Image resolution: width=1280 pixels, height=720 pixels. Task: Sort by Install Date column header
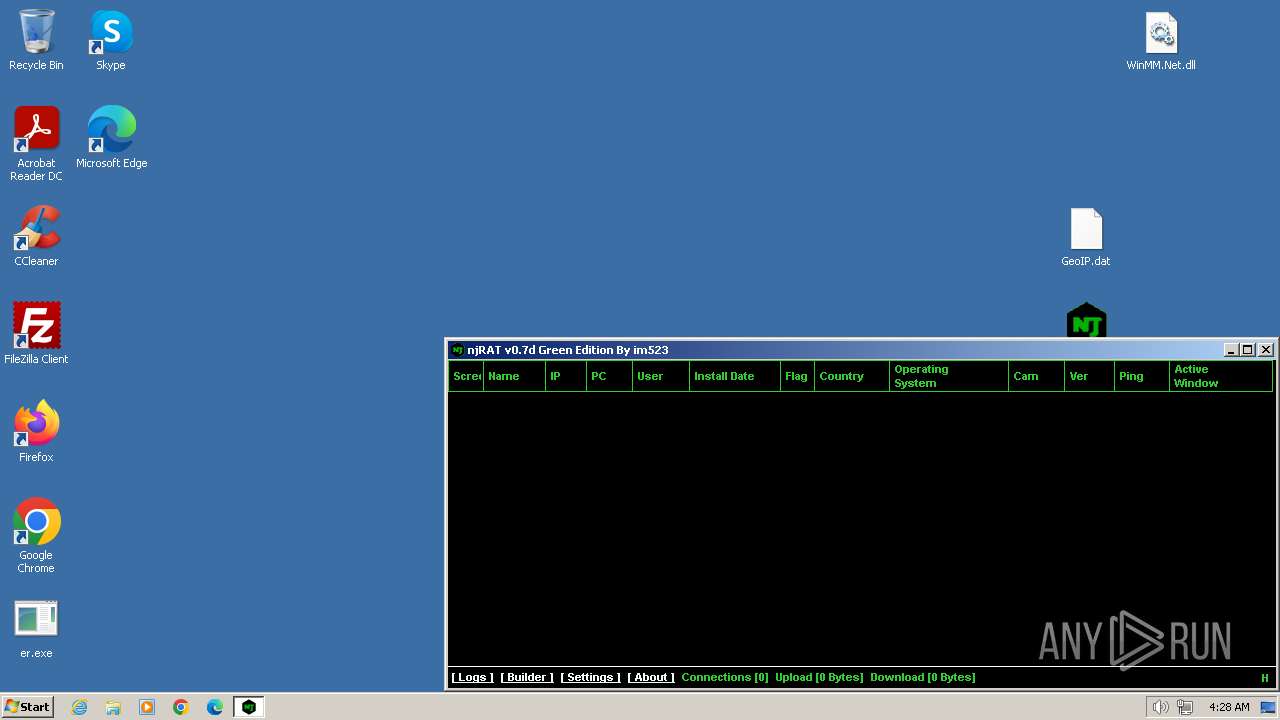[x=735, y=376]
